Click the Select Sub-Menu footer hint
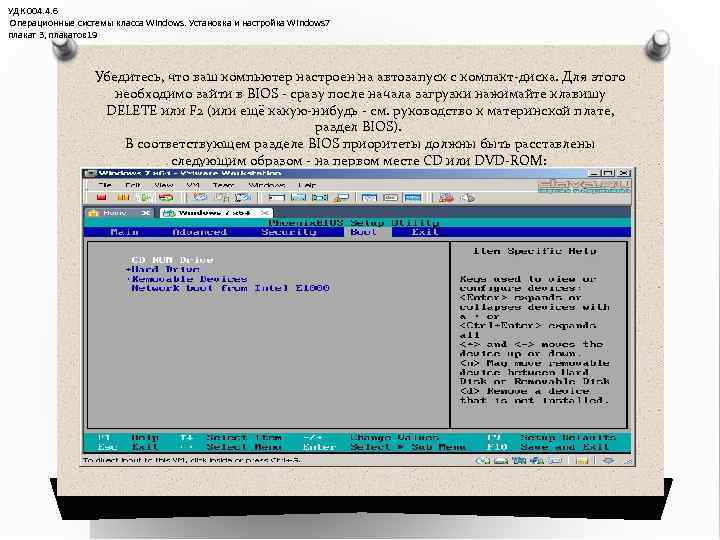The image size is (720, 540). 408,447
